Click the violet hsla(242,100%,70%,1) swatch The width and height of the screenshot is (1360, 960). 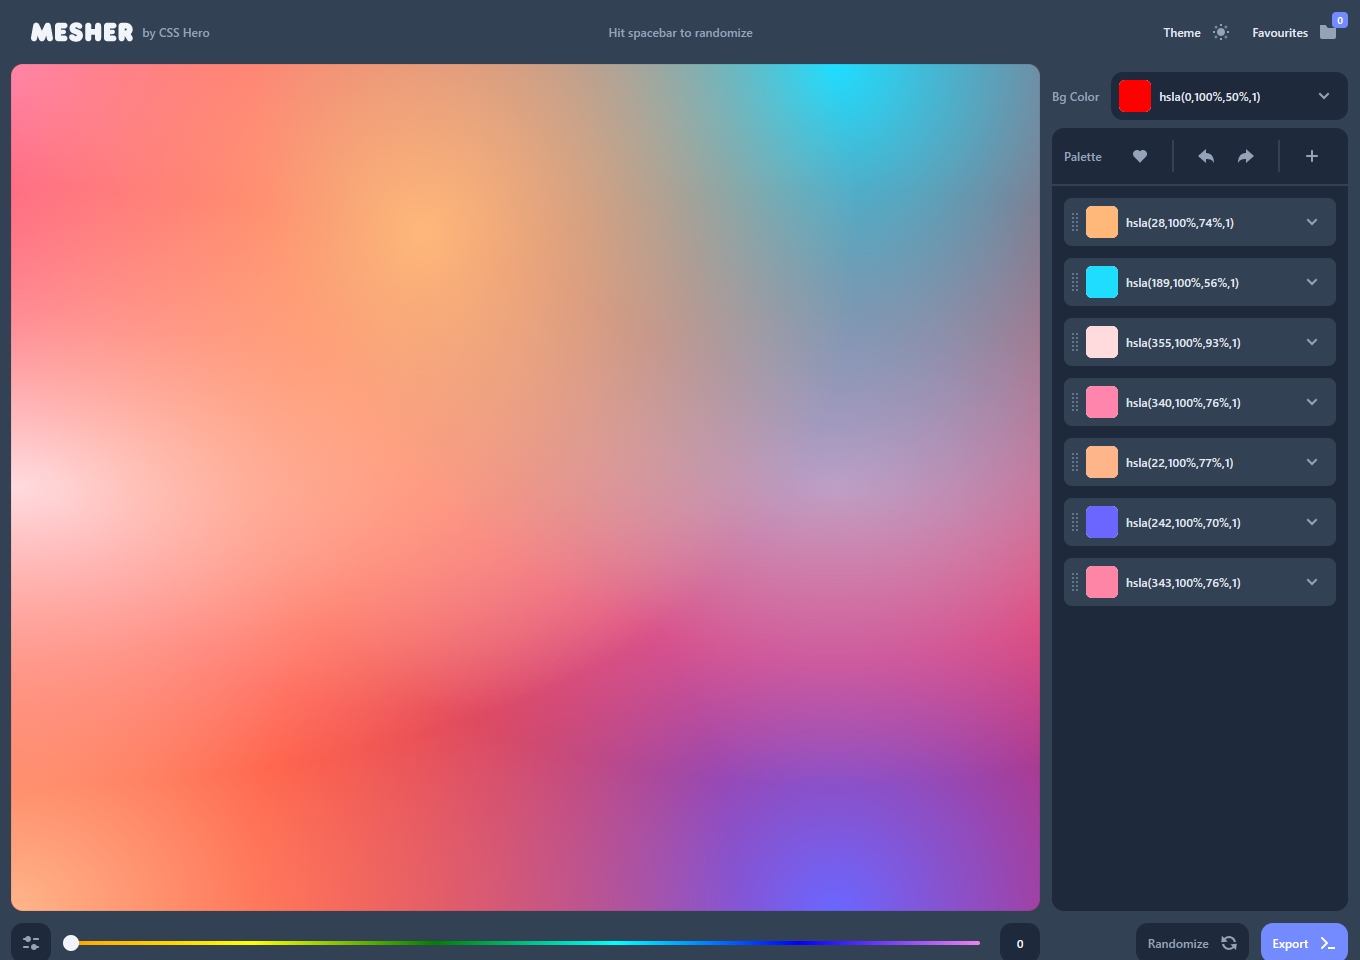click(1102, 522)
